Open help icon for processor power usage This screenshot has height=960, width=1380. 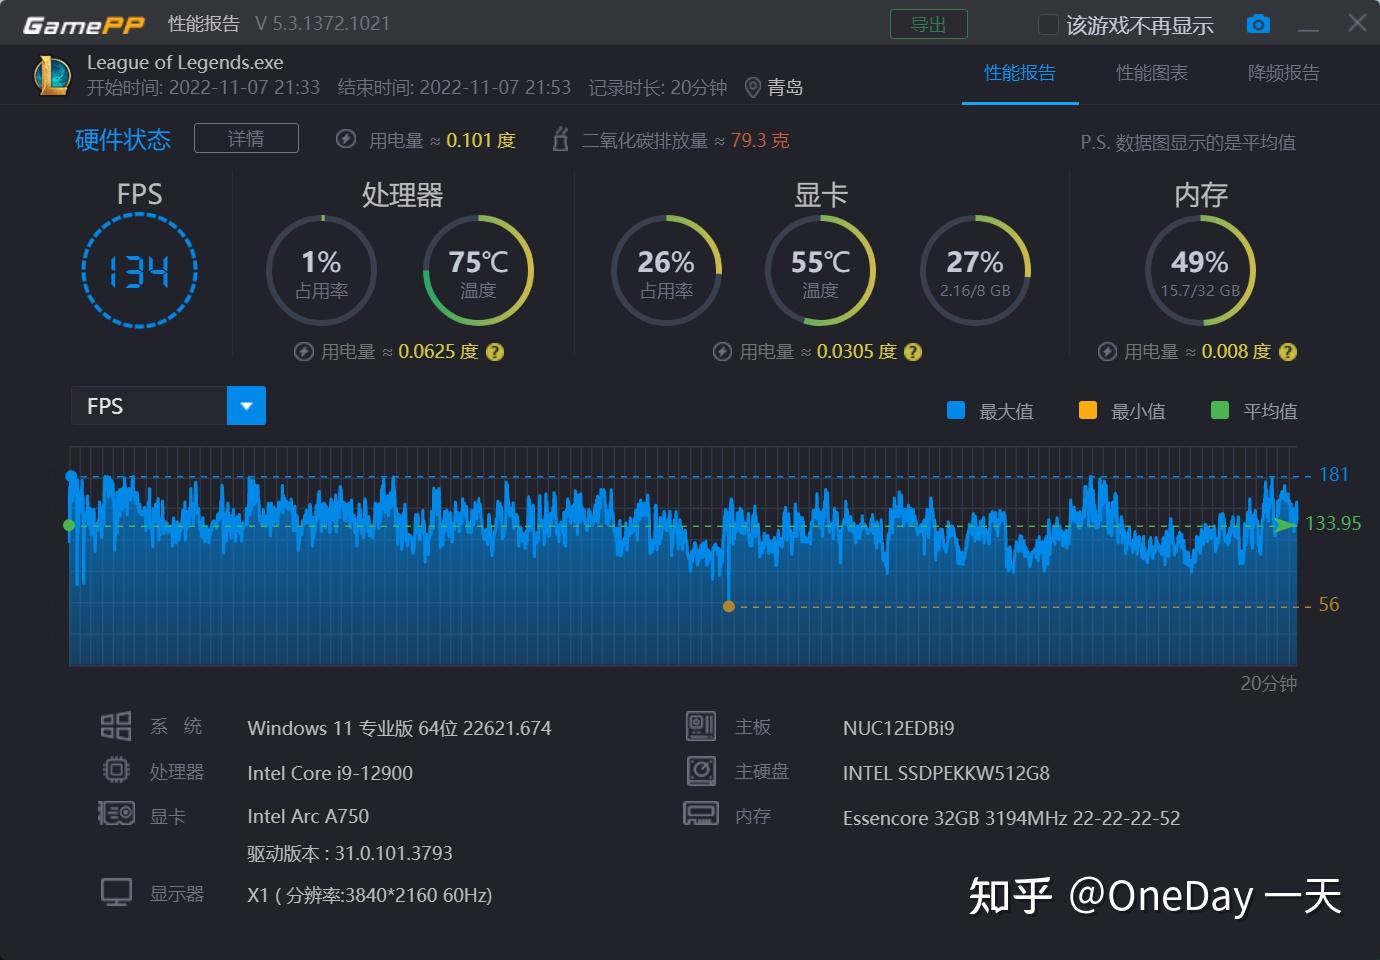[x=495, y=352]
